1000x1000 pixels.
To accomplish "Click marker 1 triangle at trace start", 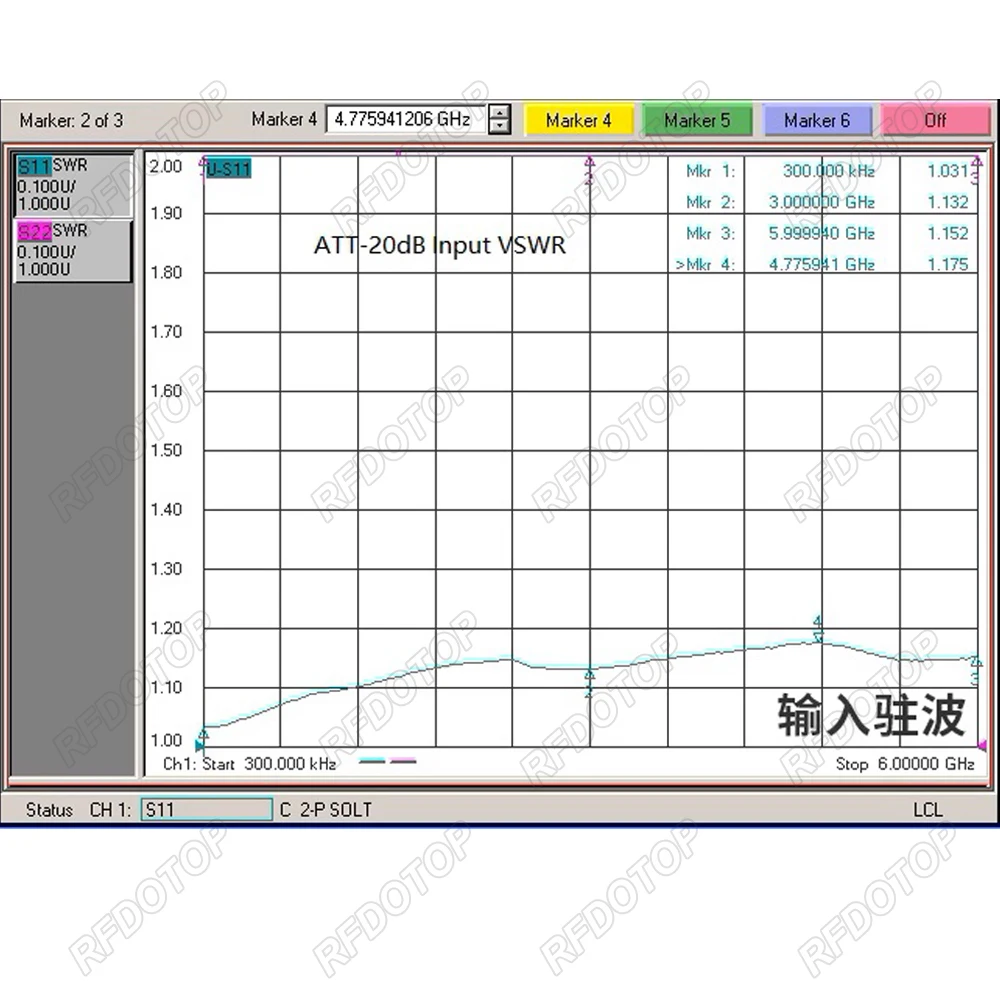I will coord(203,734).
